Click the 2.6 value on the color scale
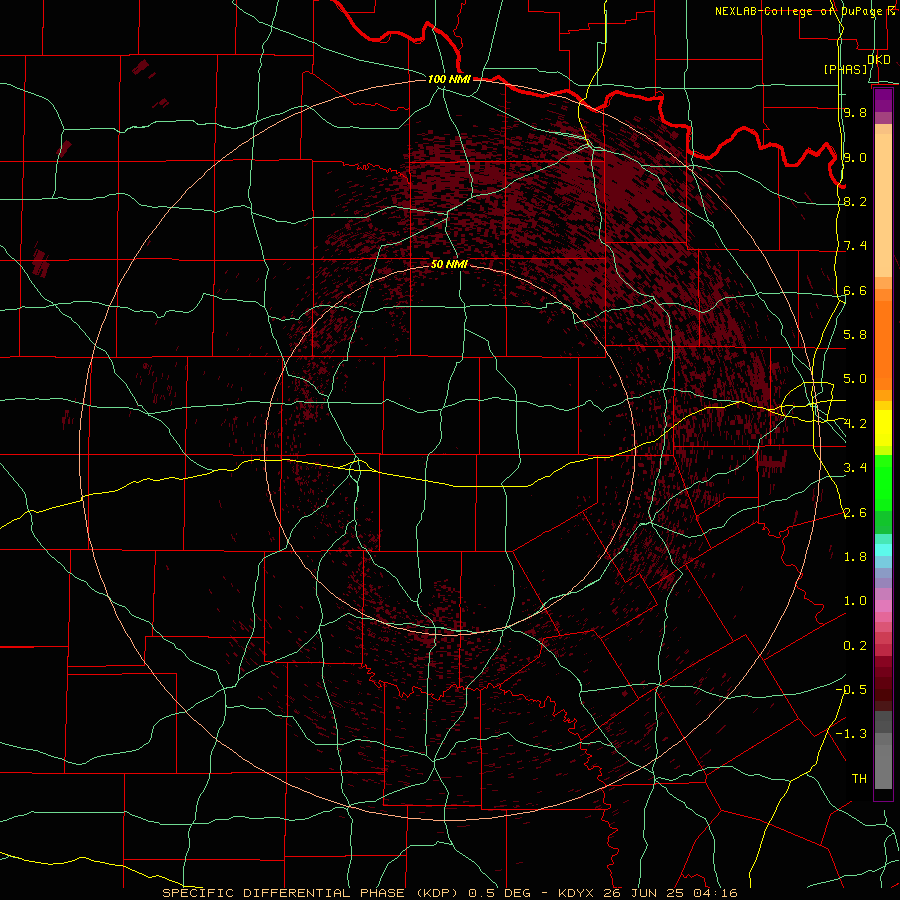 tap(855, 513)
